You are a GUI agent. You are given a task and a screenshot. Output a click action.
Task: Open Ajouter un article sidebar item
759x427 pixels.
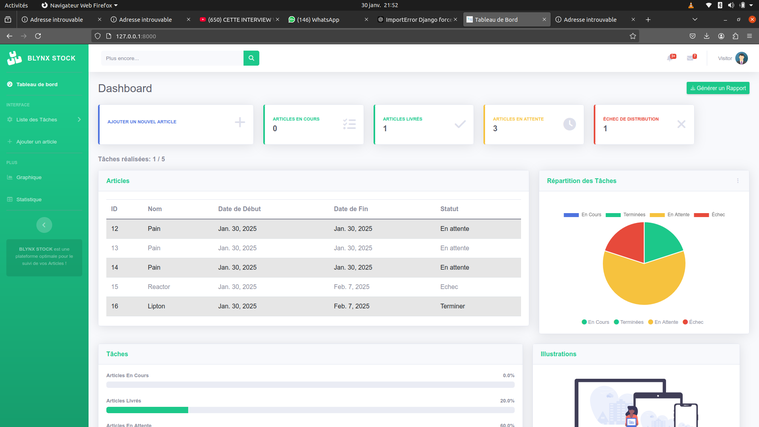pos(36,142)
